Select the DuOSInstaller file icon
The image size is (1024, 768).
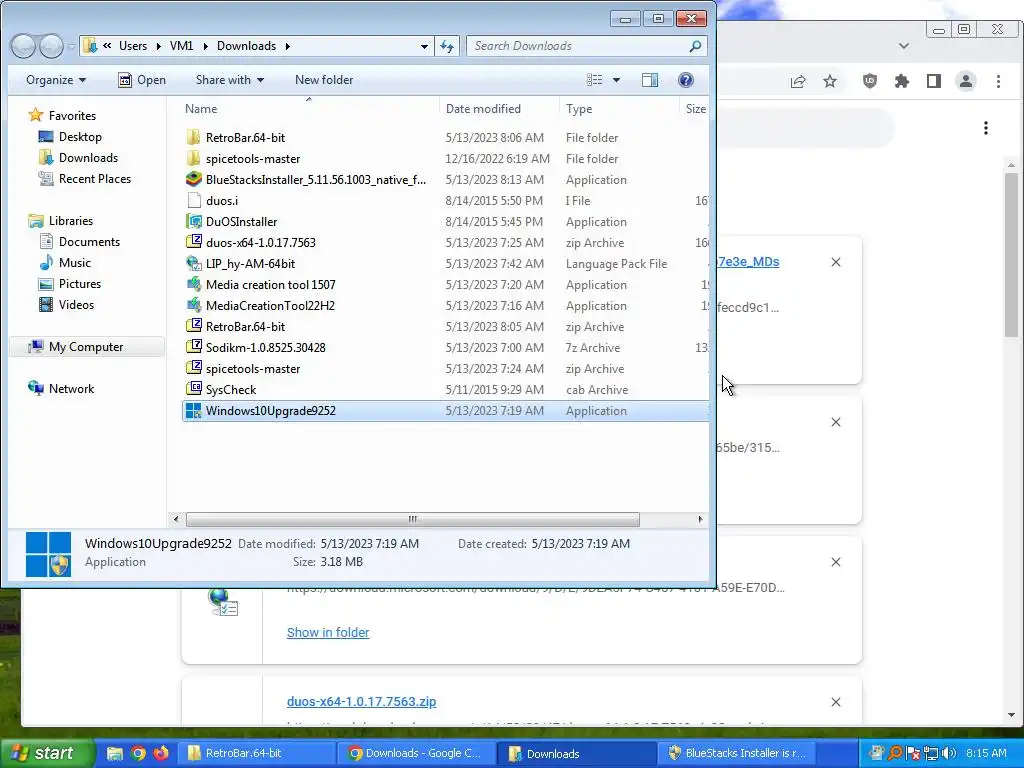pyautogui.click(x=194, y=221)
